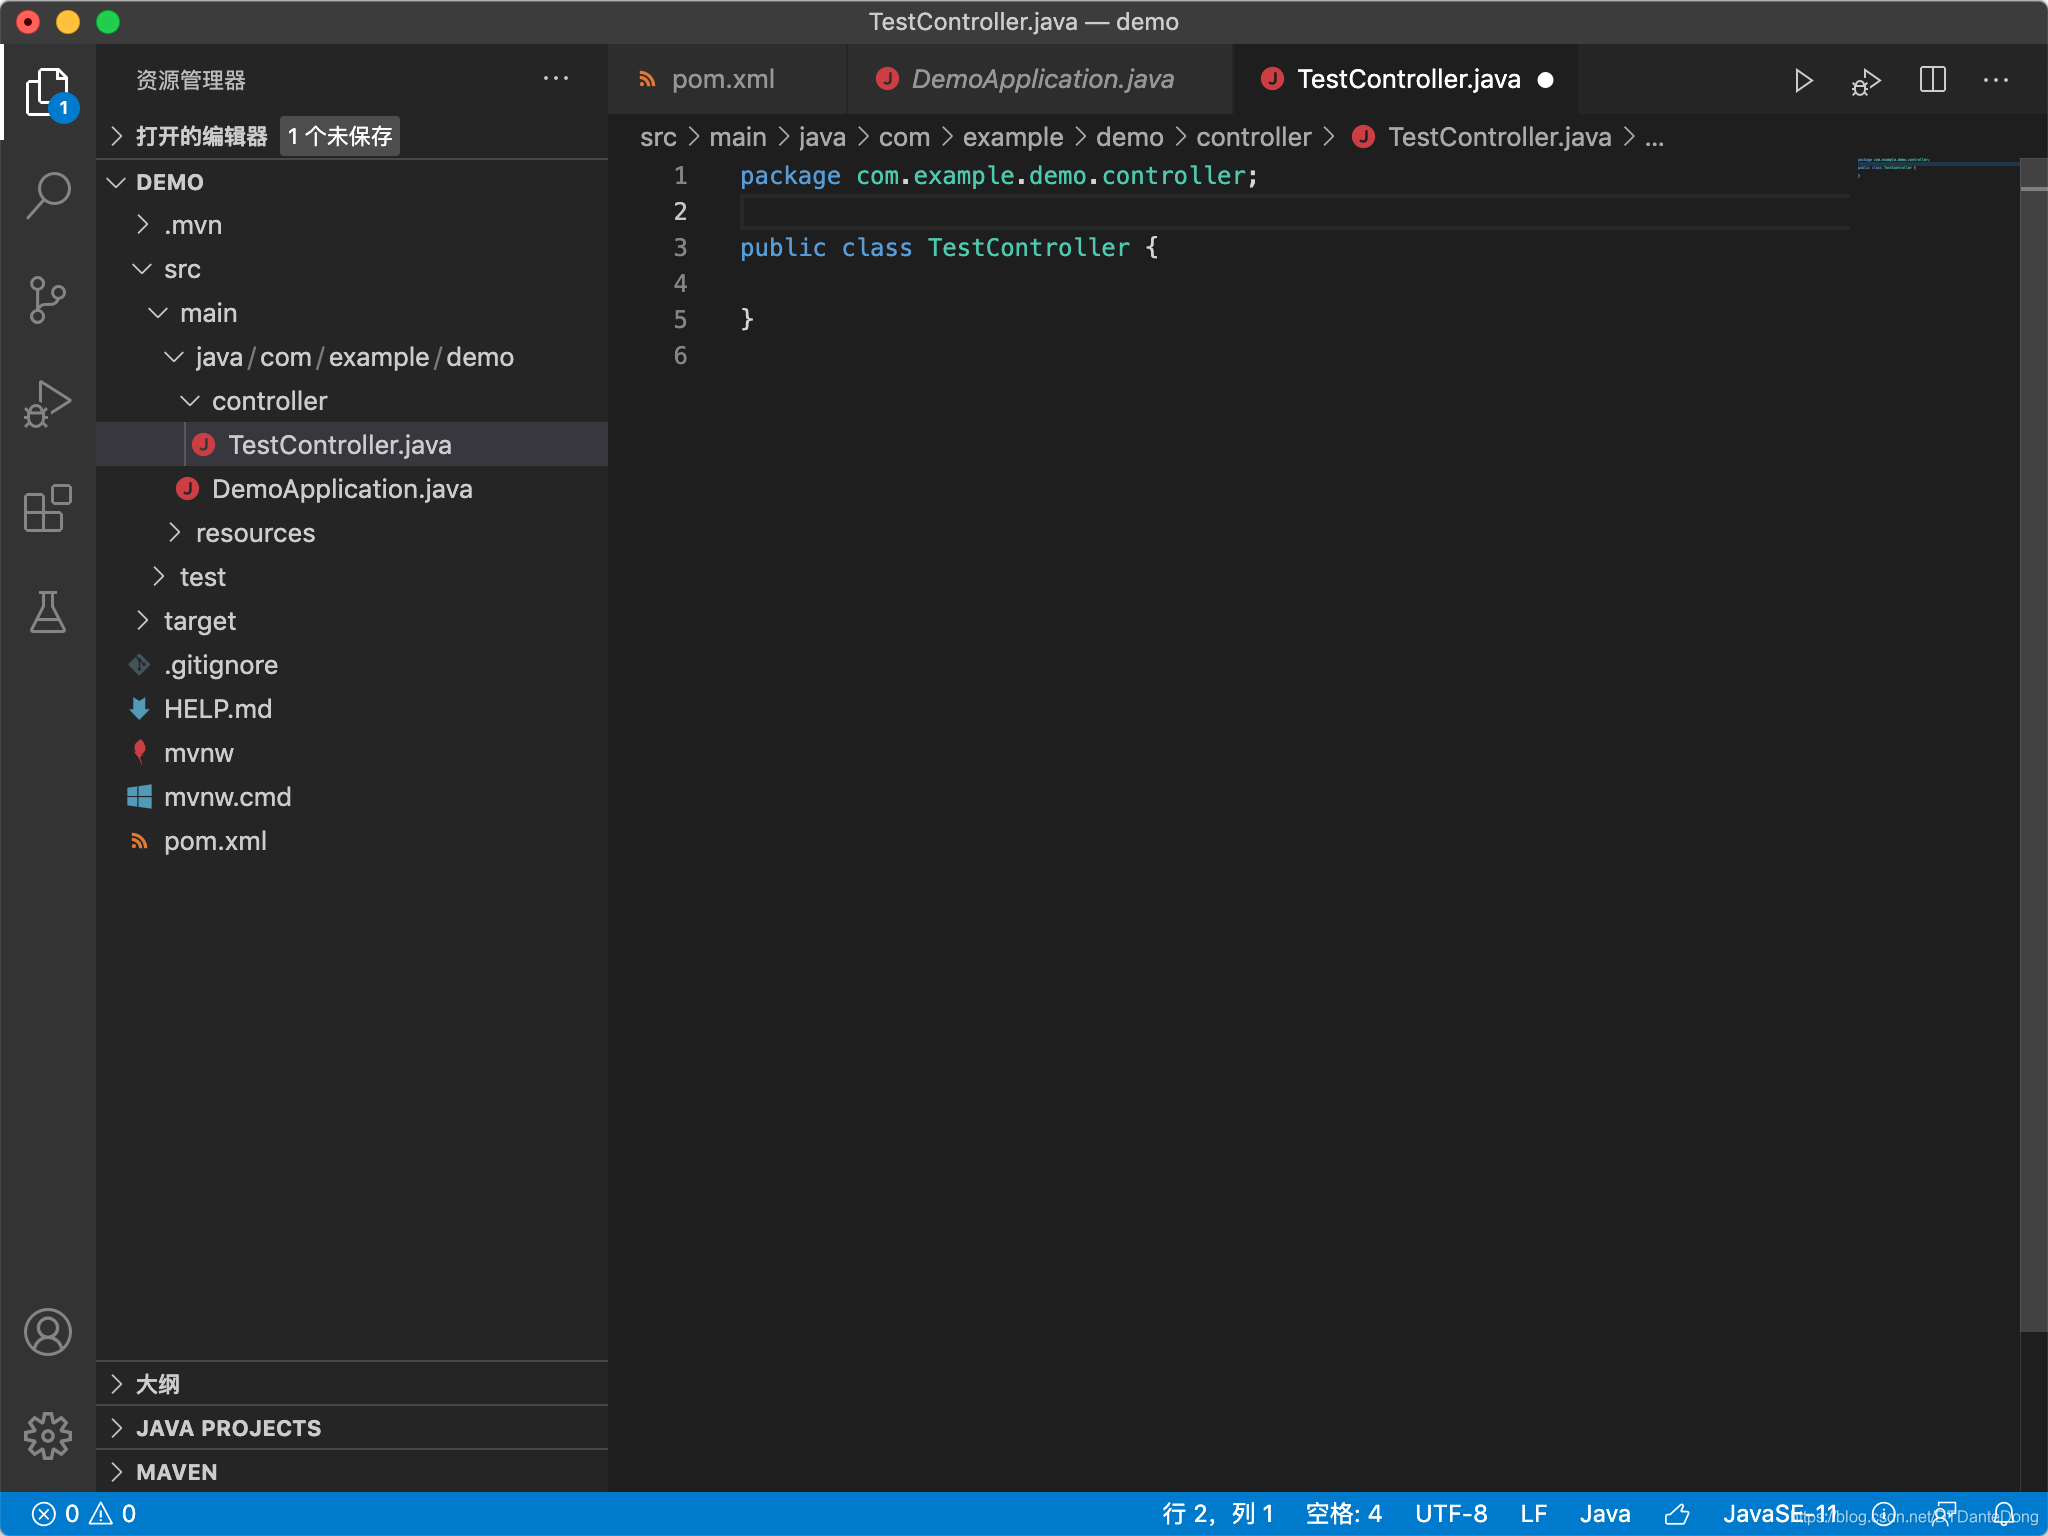Image resolution: width=2048 pixels, height=1536 pixels.
Task: Click the TestController class name in code
Action: tap(1028, 247)
